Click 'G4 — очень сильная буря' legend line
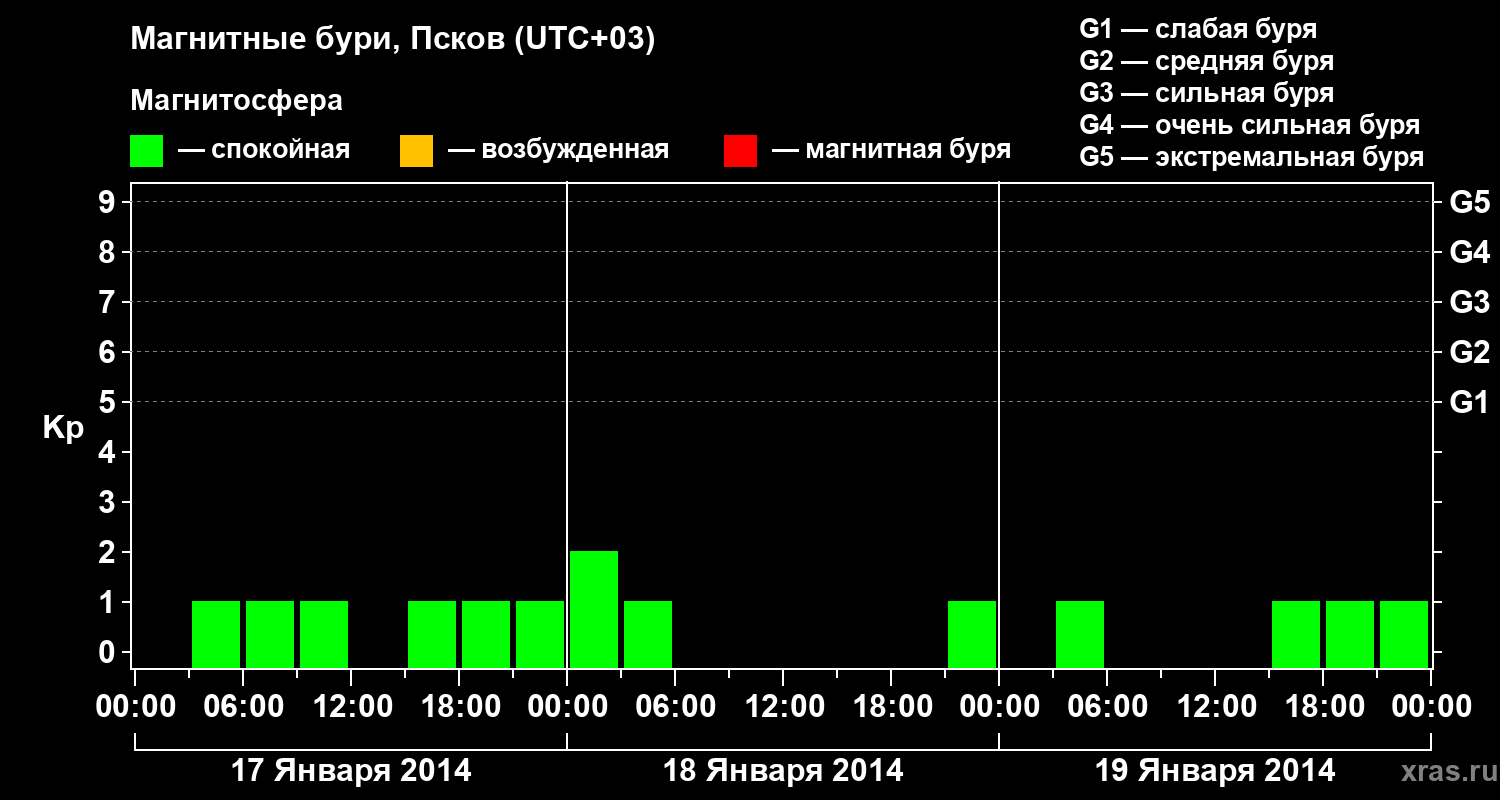Image resolution: width=1500 pixels, height=800 pixels. [x=1249, y=125]
